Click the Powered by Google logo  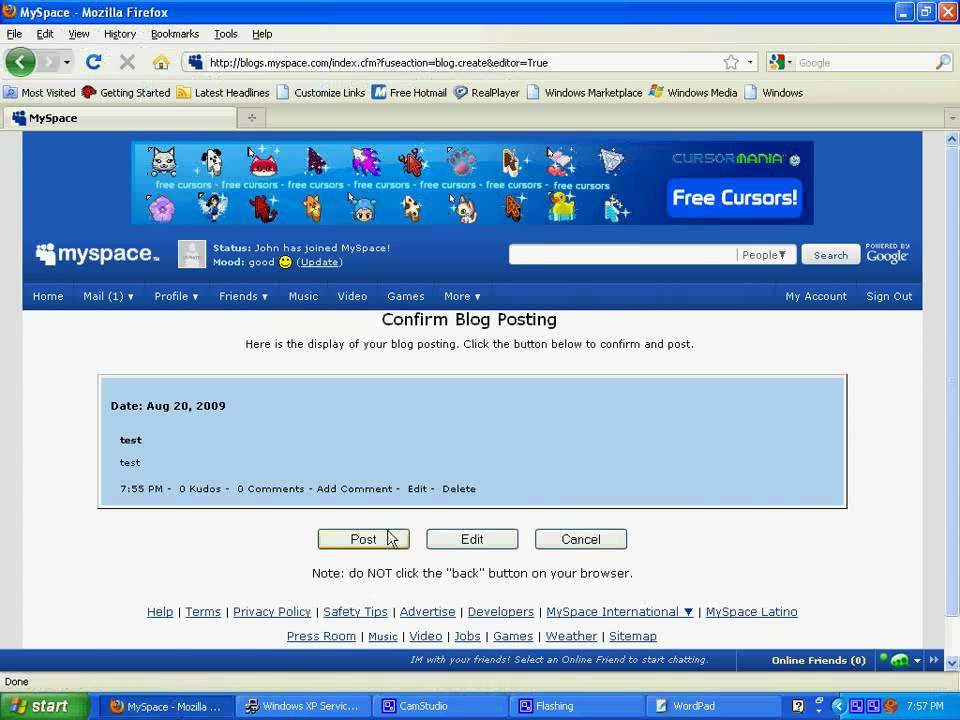pyautogui.click(x=887, y=254)
